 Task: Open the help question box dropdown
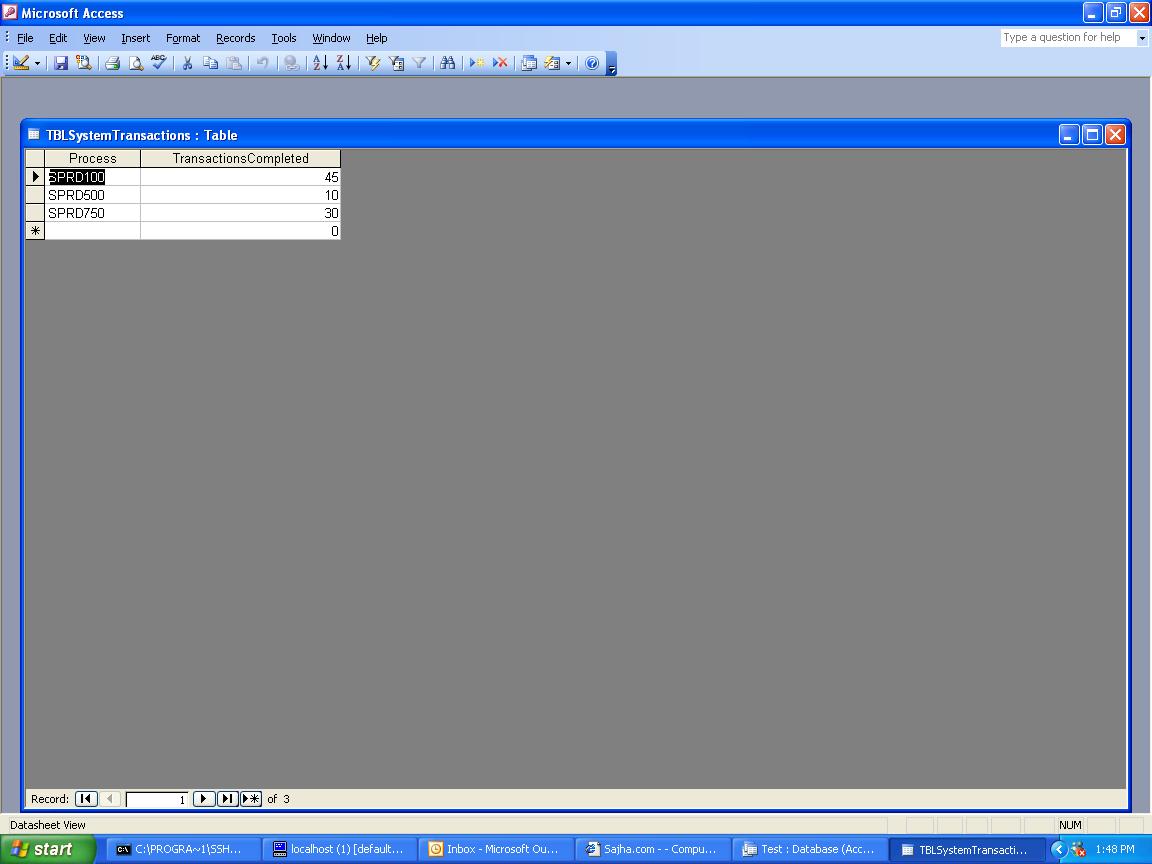[1142, 38]
